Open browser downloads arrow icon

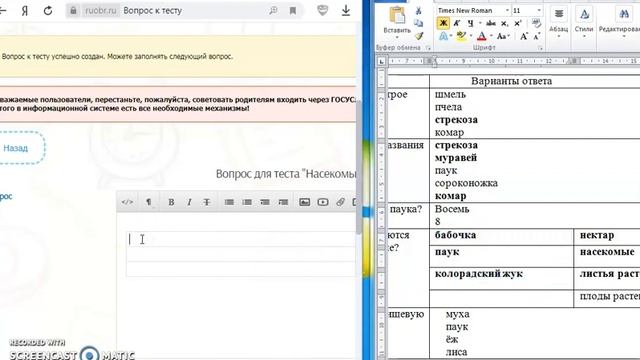click(x=346, y=10)
